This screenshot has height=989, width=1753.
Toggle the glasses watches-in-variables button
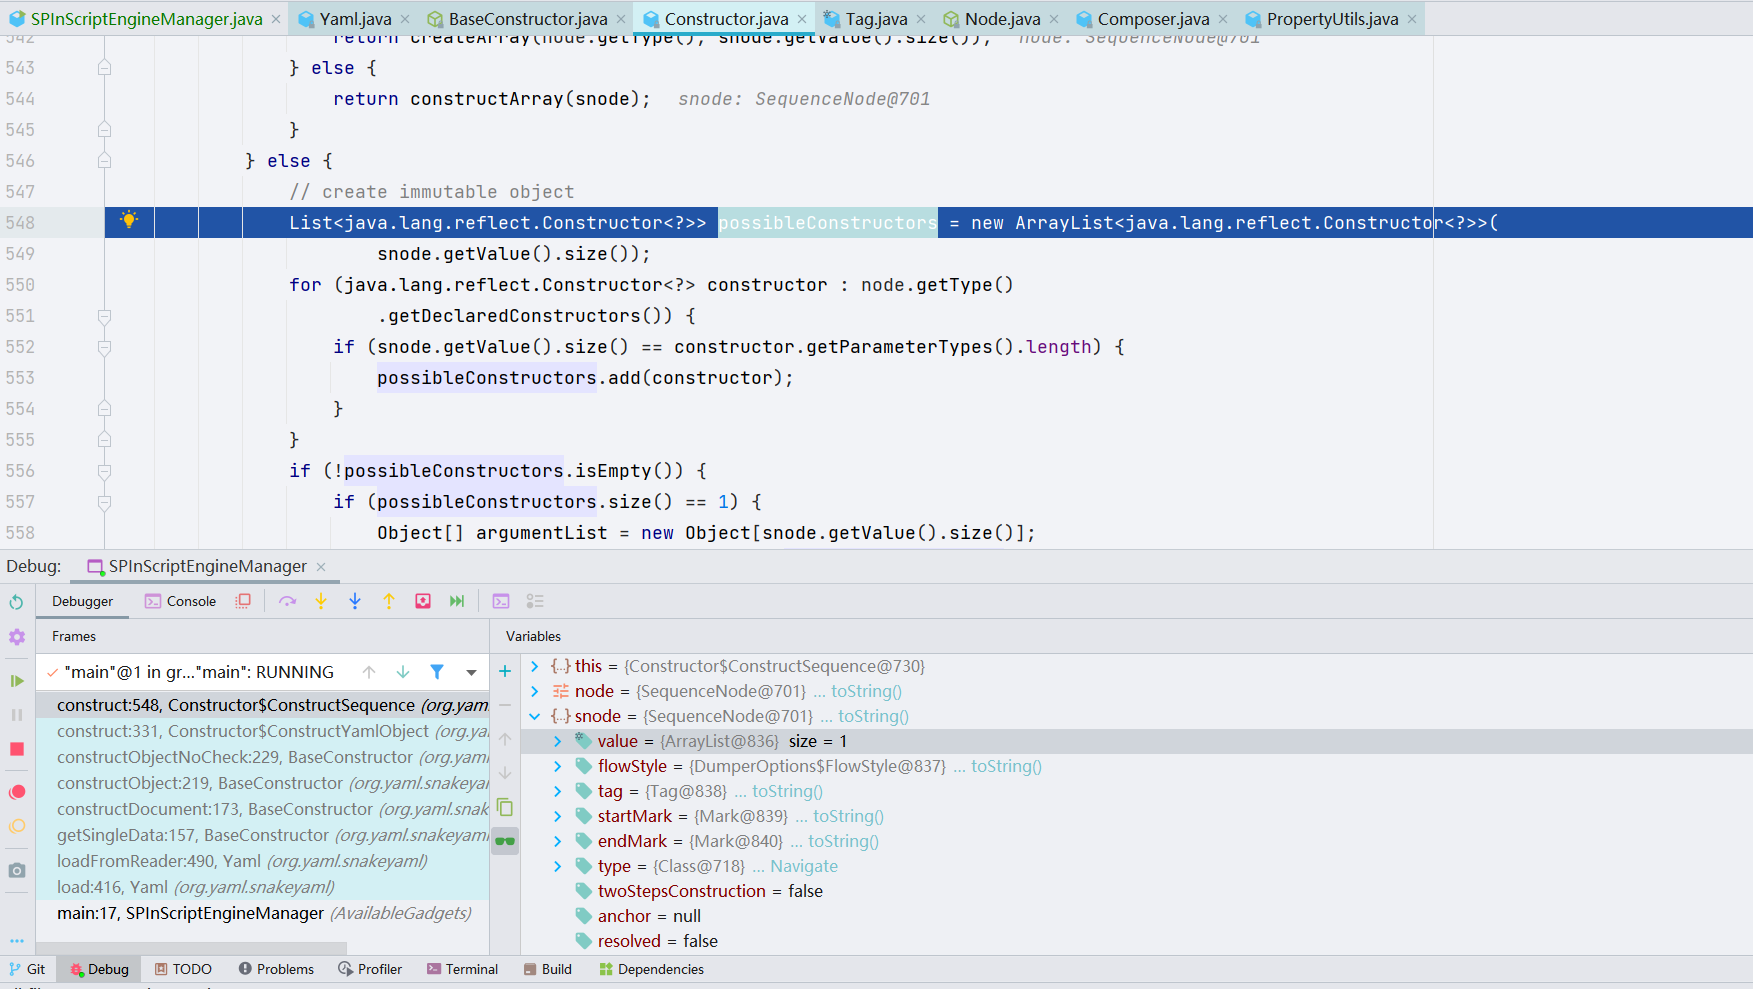coord(505,841)
